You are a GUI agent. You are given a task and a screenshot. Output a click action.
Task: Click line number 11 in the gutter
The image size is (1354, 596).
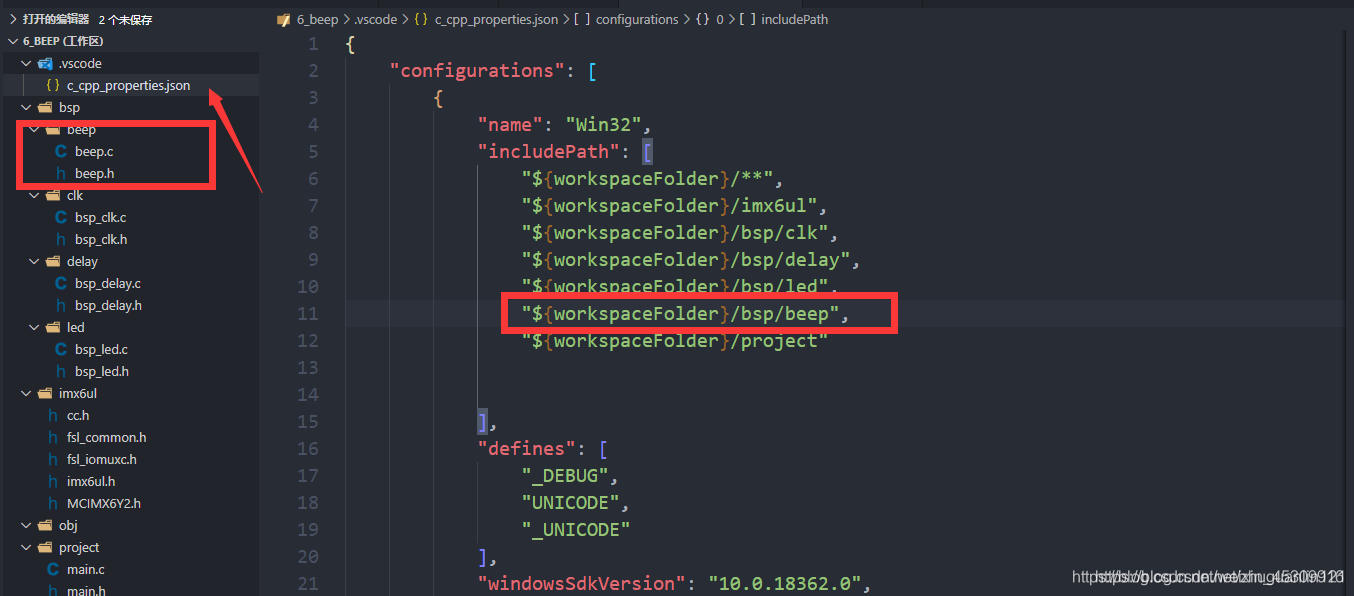tap(307, 314)
